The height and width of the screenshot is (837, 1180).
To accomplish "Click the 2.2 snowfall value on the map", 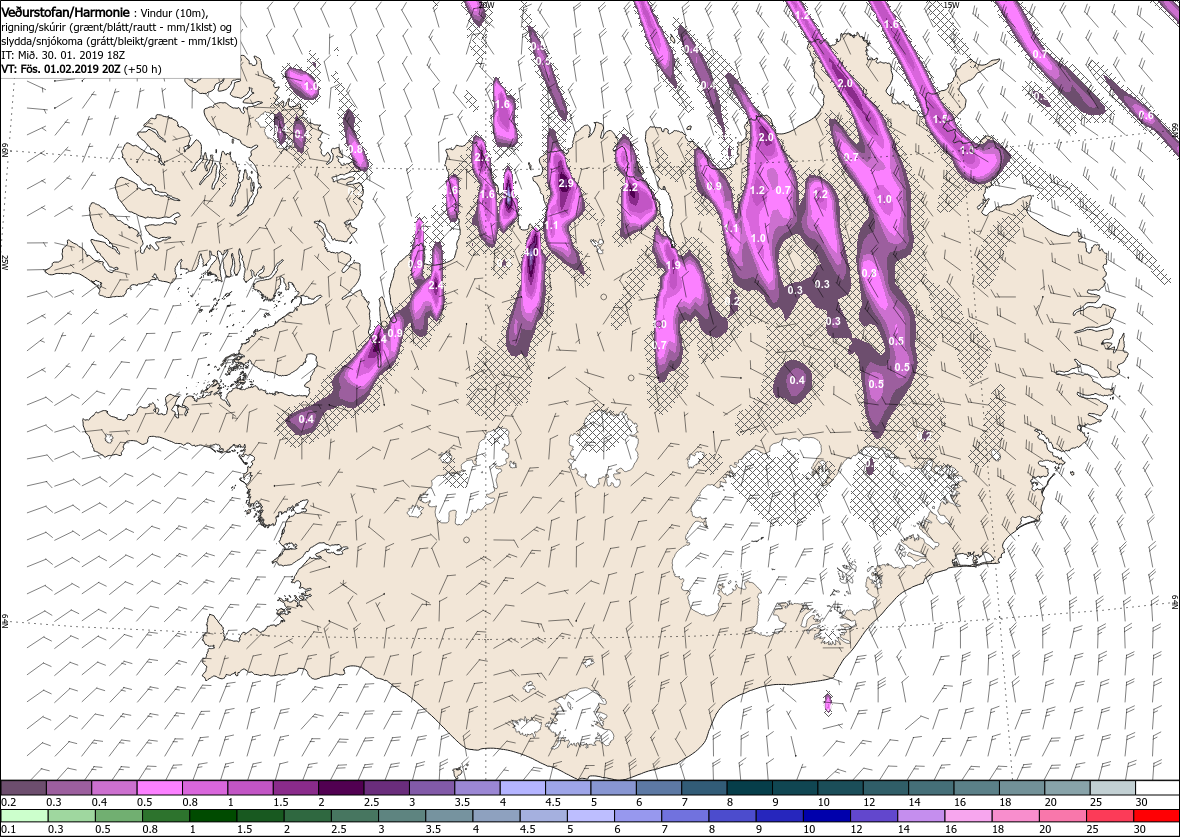I will 630,187.
